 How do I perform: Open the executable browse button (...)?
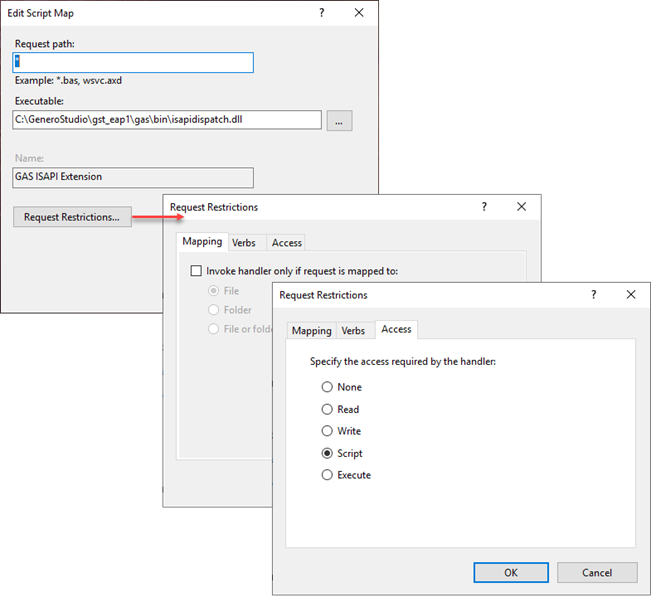click(x=339, y=120)
